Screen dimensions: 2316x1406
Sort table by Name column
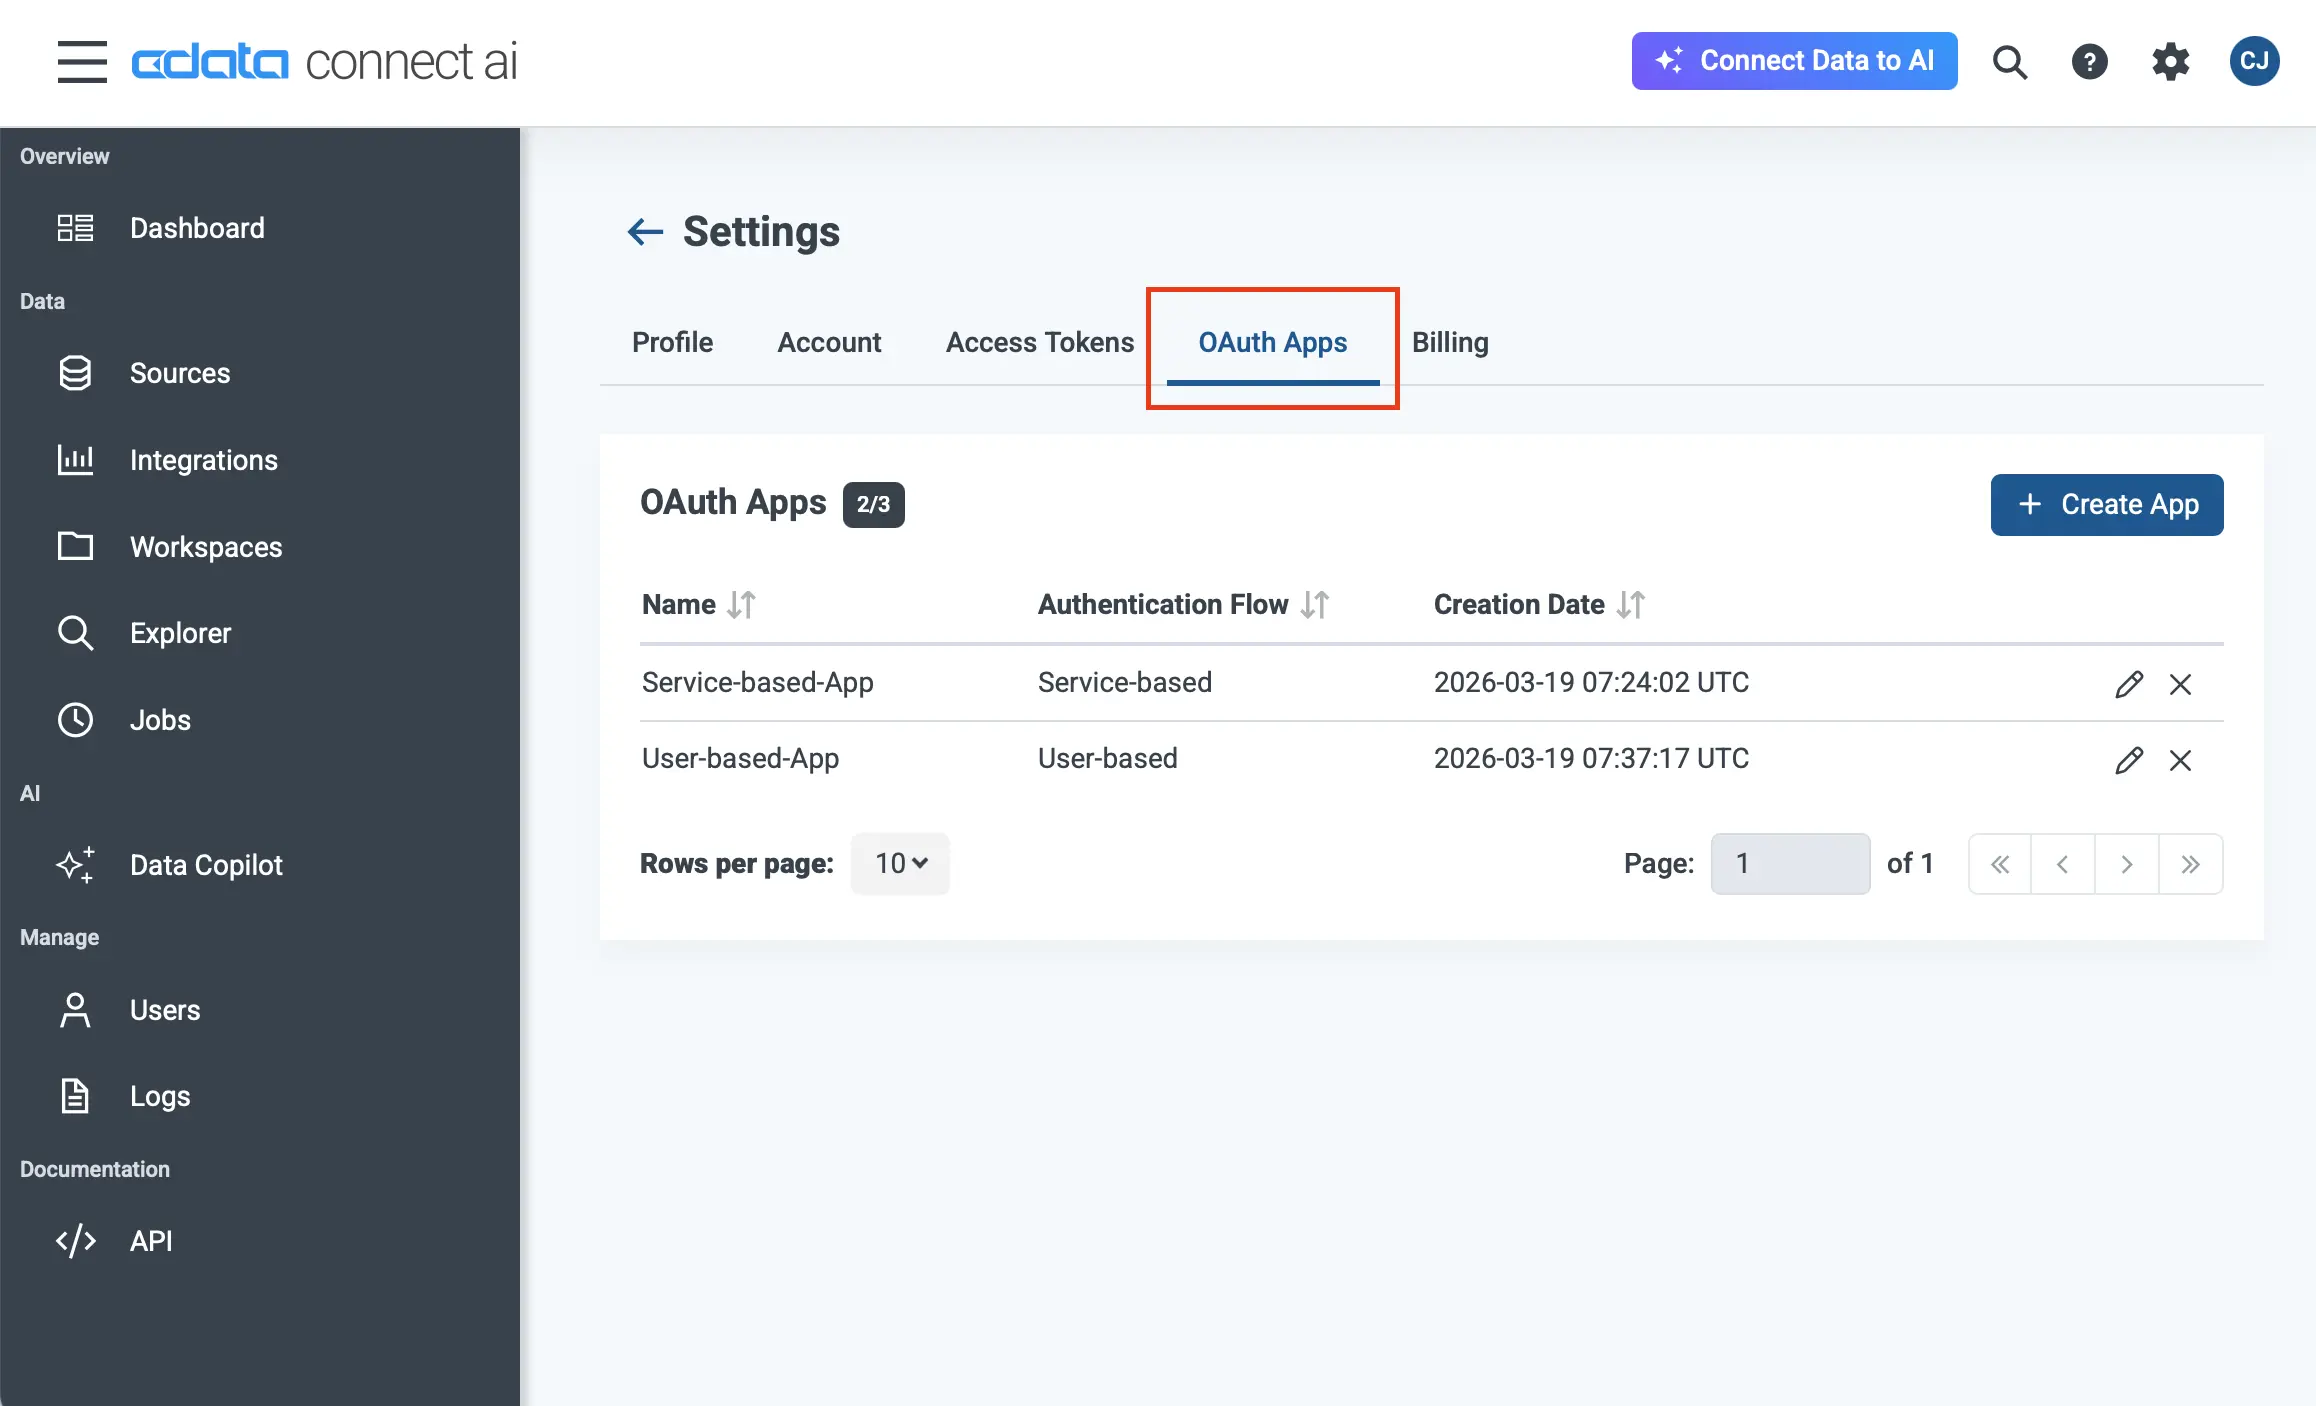click(741, 605)
